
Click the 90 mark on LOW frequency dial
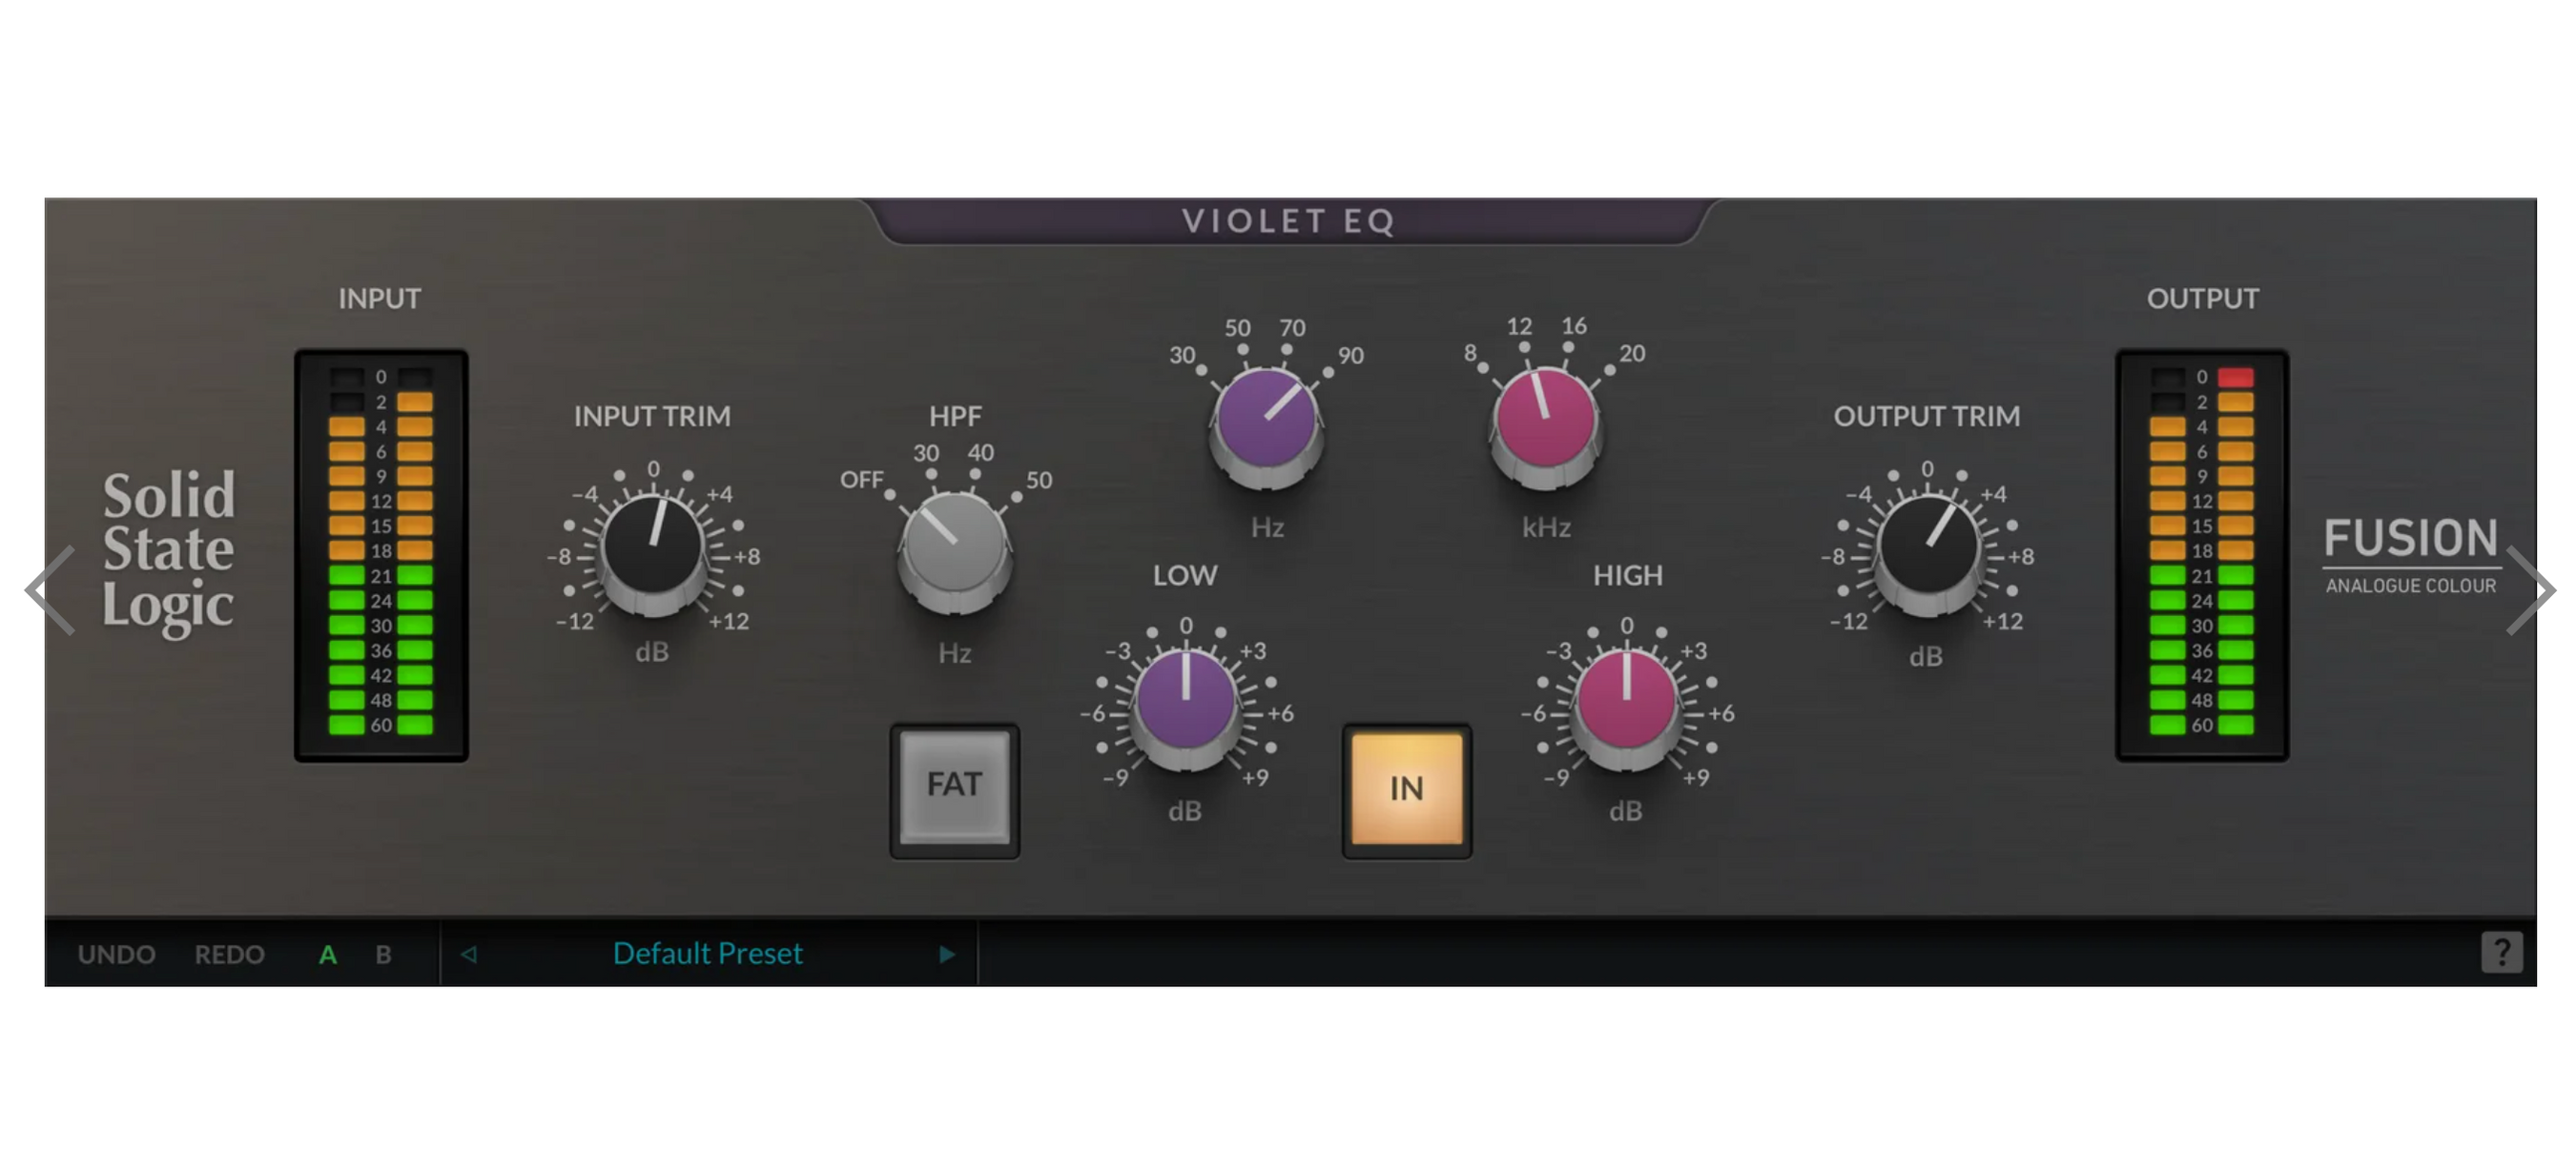1351,355
